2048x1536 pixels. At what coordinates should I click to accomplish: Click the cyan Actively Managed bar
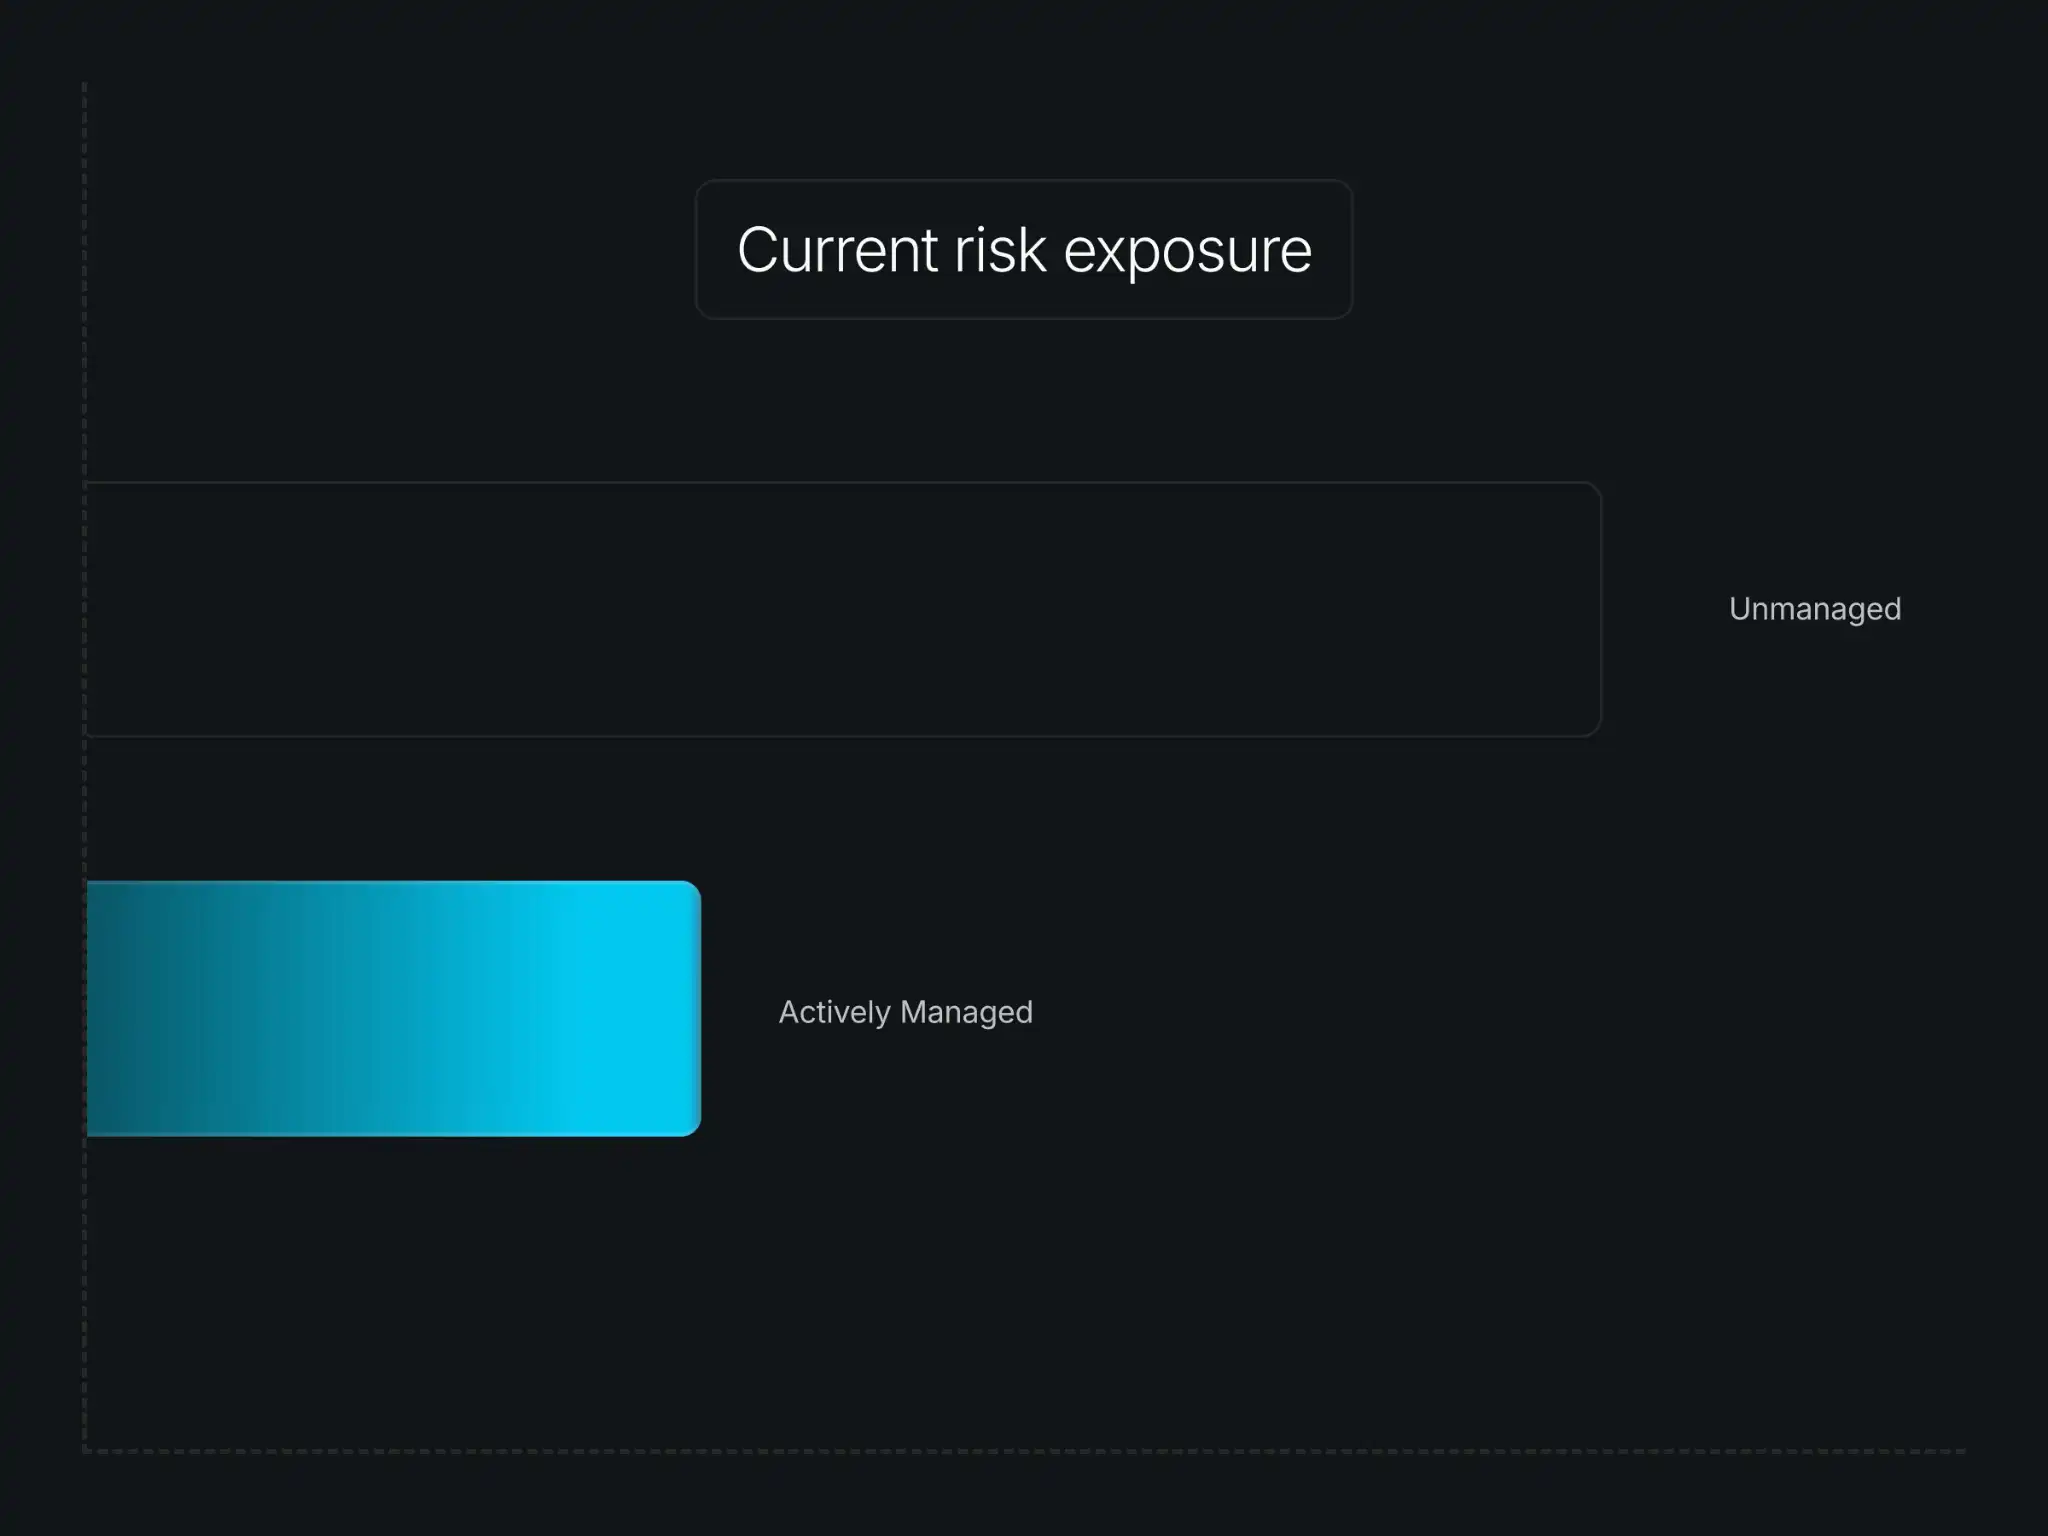click(x=394, y=1008)
